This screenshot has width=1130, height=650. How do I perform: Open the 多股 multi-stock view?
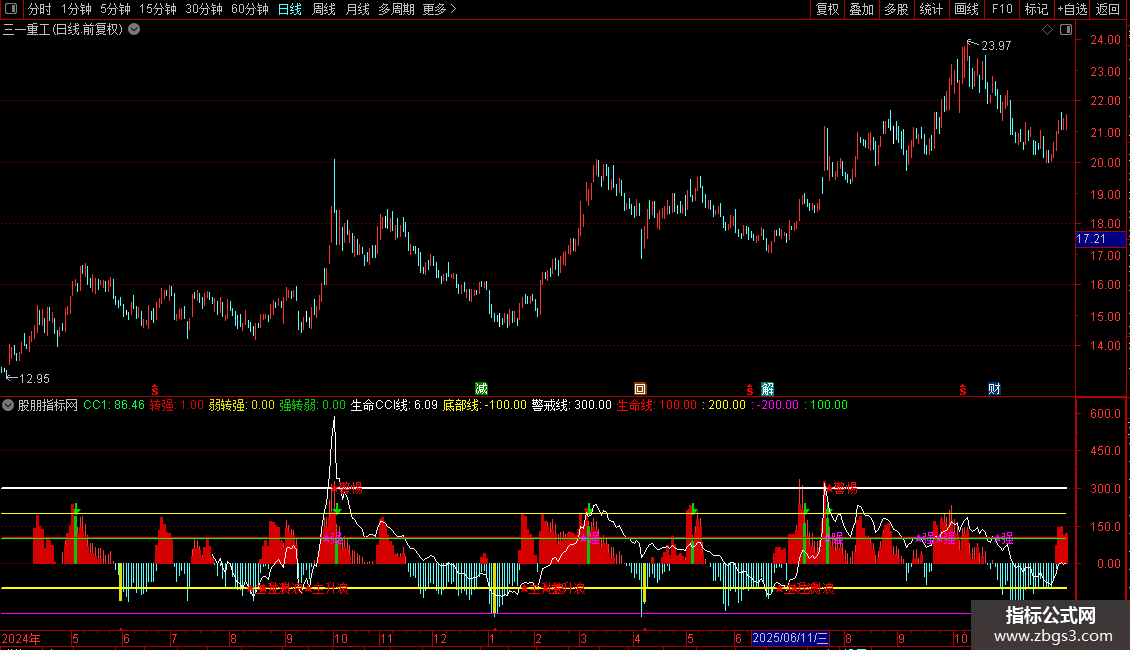pos(896,9)
